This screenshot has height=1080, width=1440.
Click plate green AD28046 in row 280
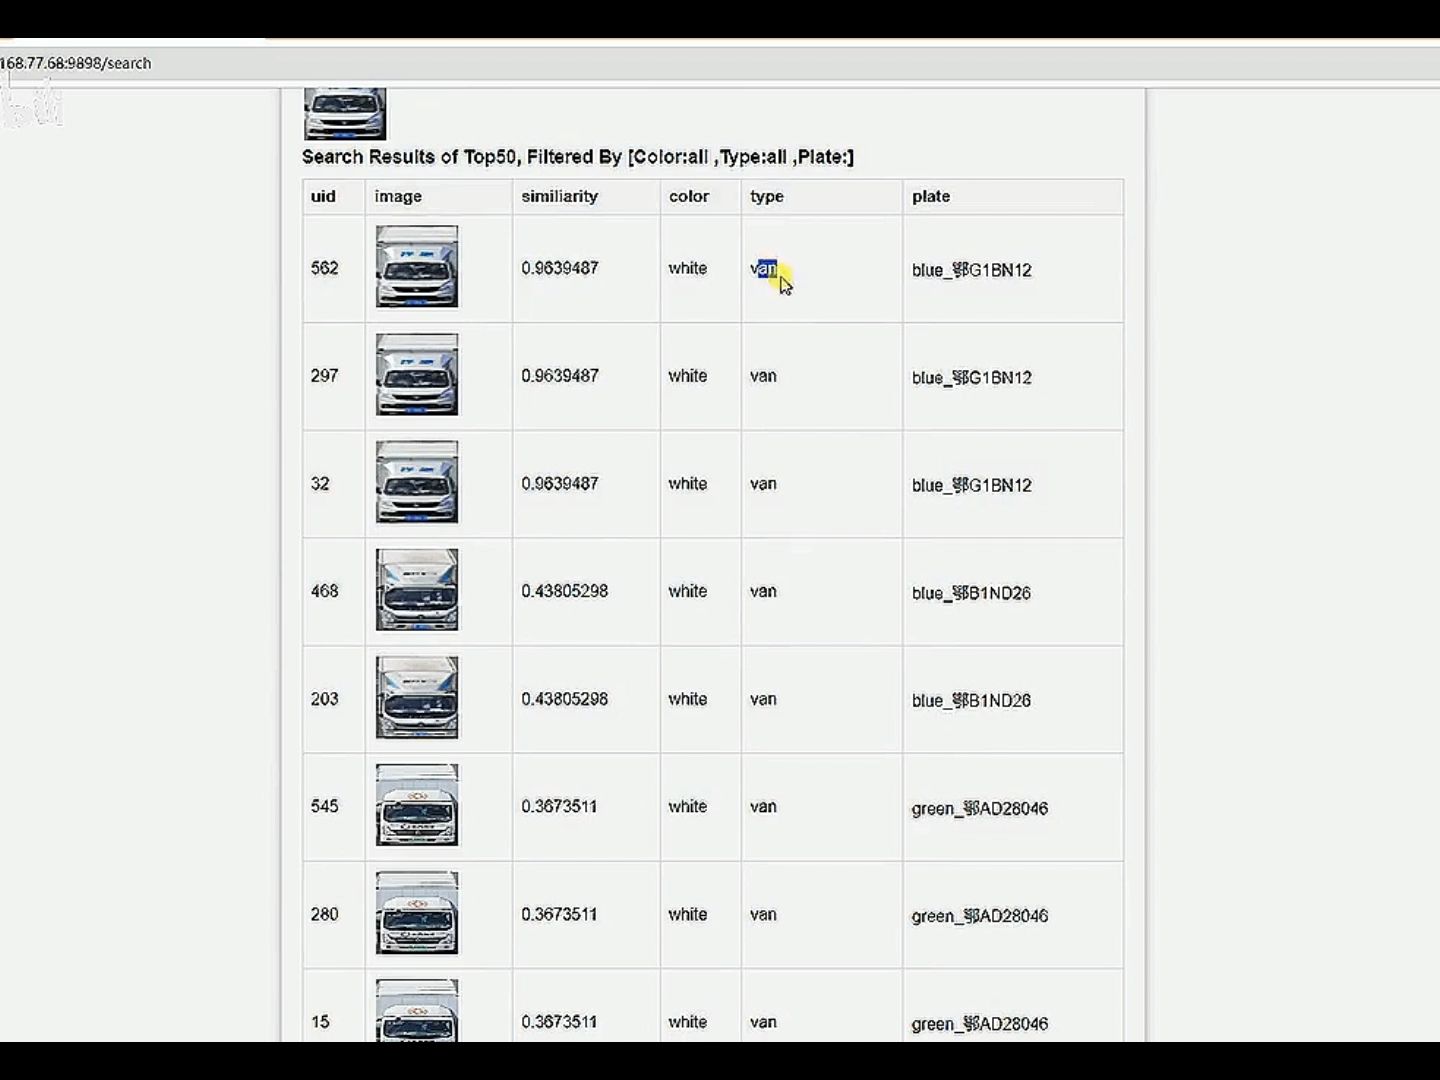(x=980, y=916)
